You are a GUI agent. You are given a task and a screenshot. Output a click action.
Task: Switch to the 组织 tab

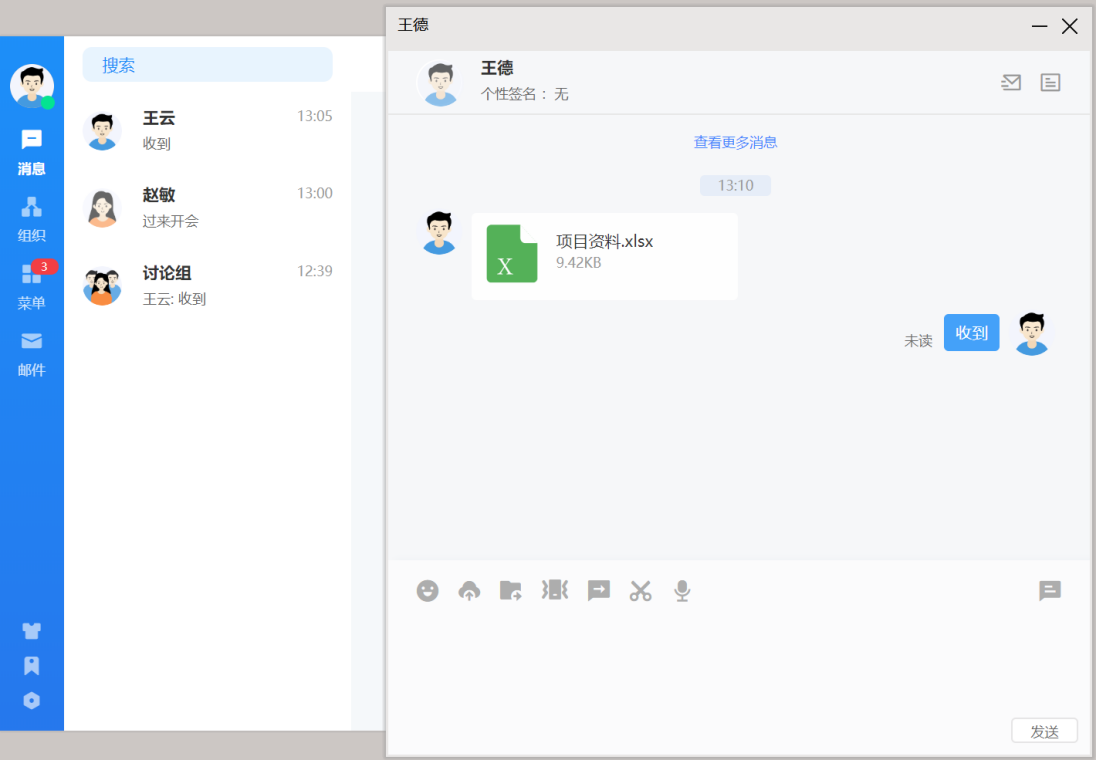[32, 219]
